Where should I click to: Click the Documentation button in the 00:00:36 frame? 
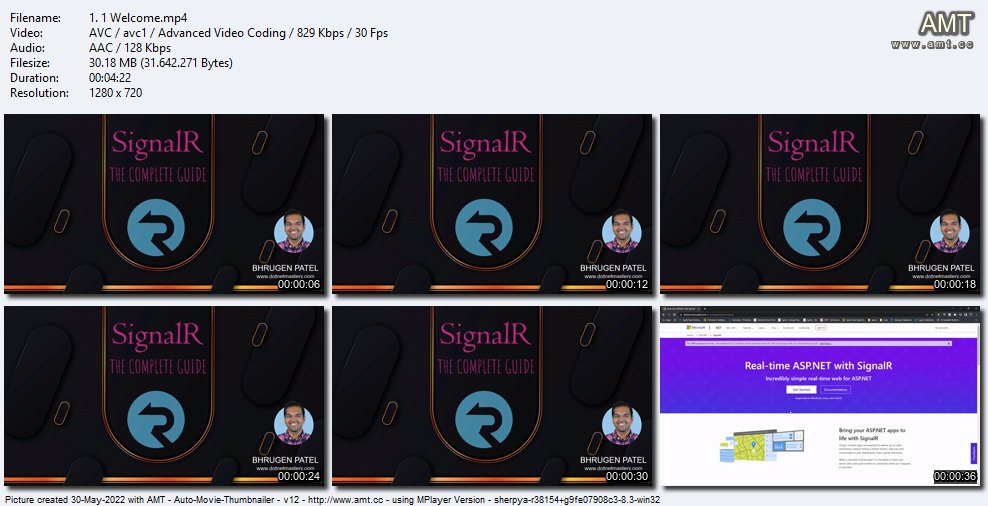point(836,389)
